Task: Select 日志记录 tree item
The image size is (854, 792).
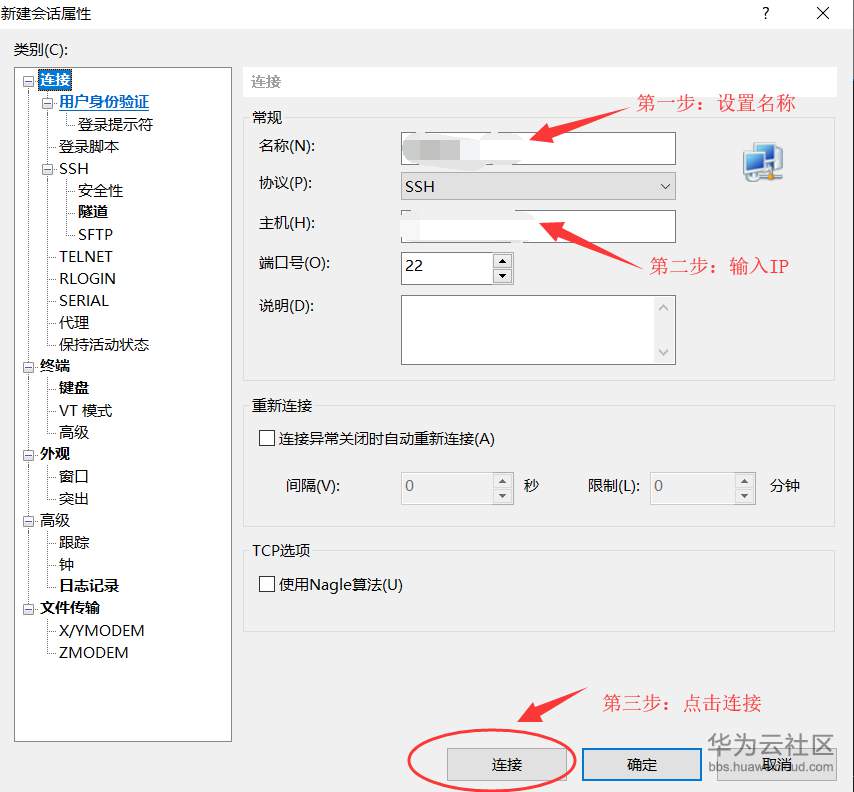Action: point(89,586)
